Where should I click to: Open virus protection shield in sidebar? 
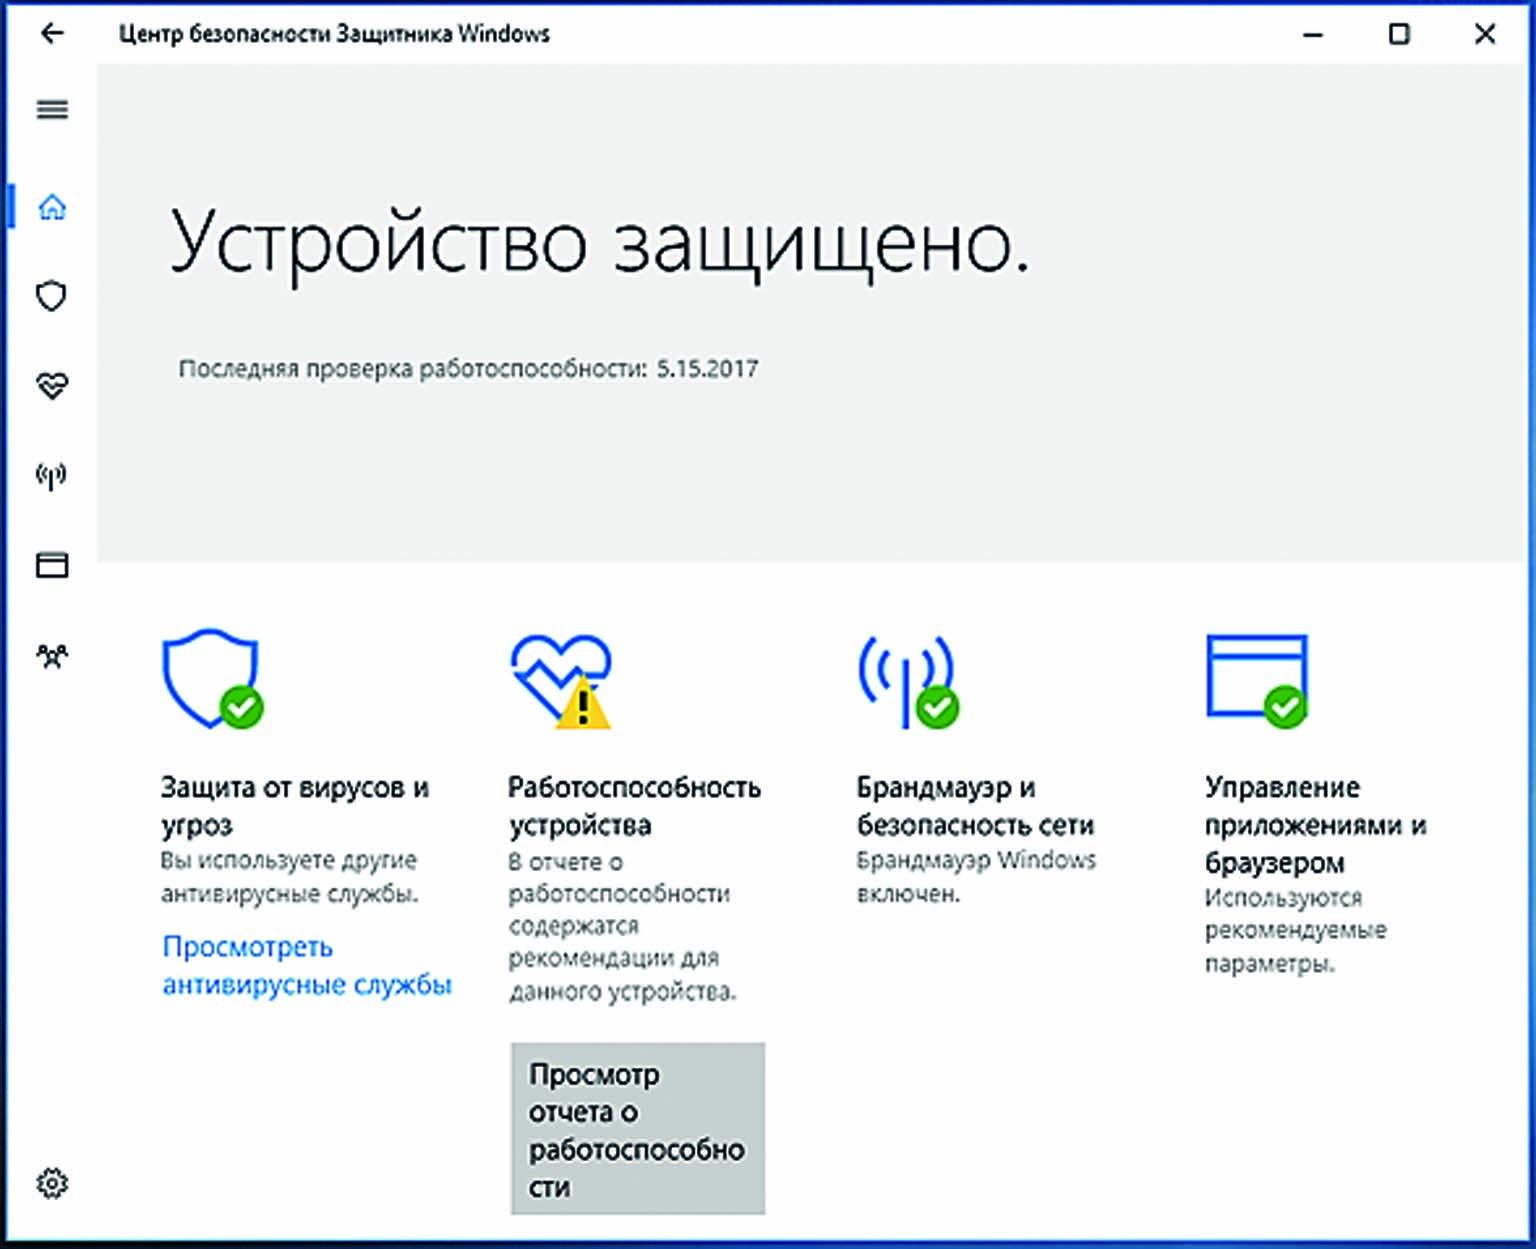pos(52,296)
